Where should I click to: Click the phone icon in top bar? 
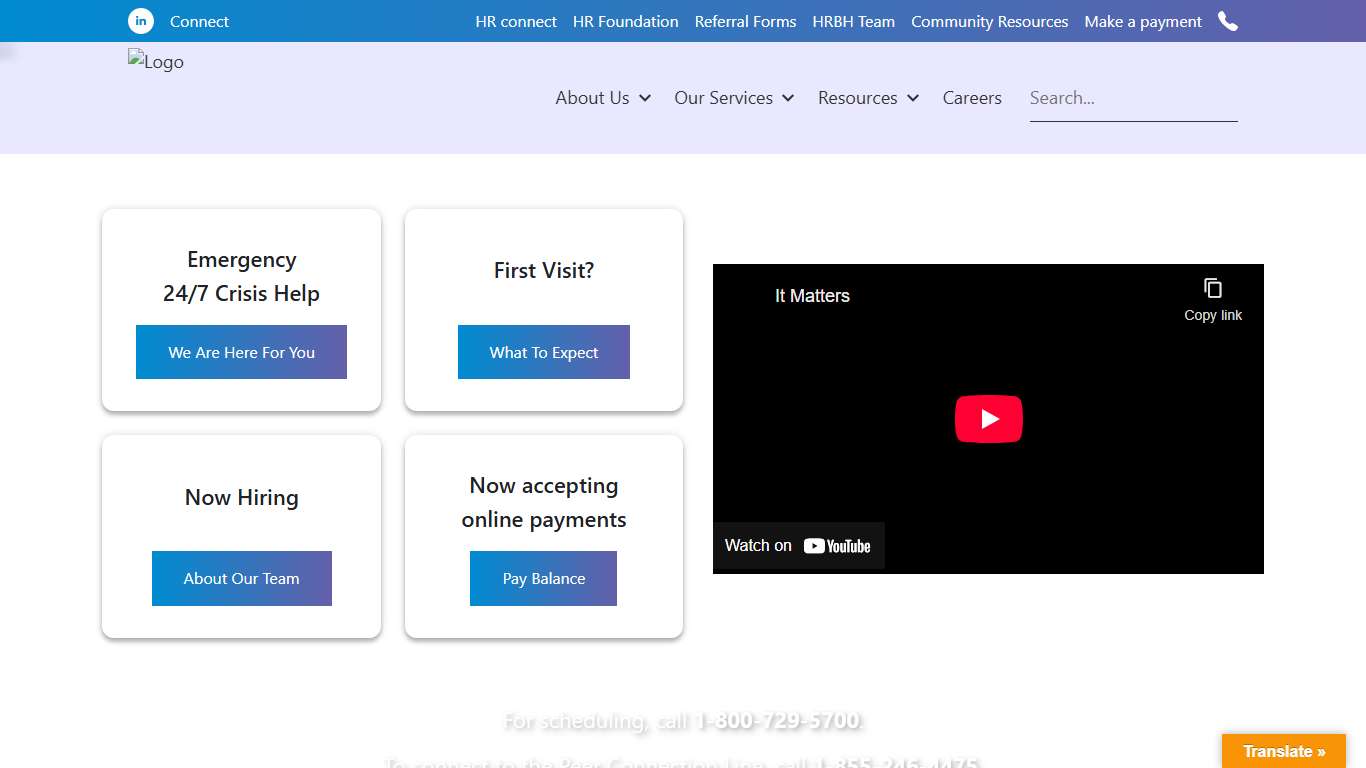tap(1228, 21)
